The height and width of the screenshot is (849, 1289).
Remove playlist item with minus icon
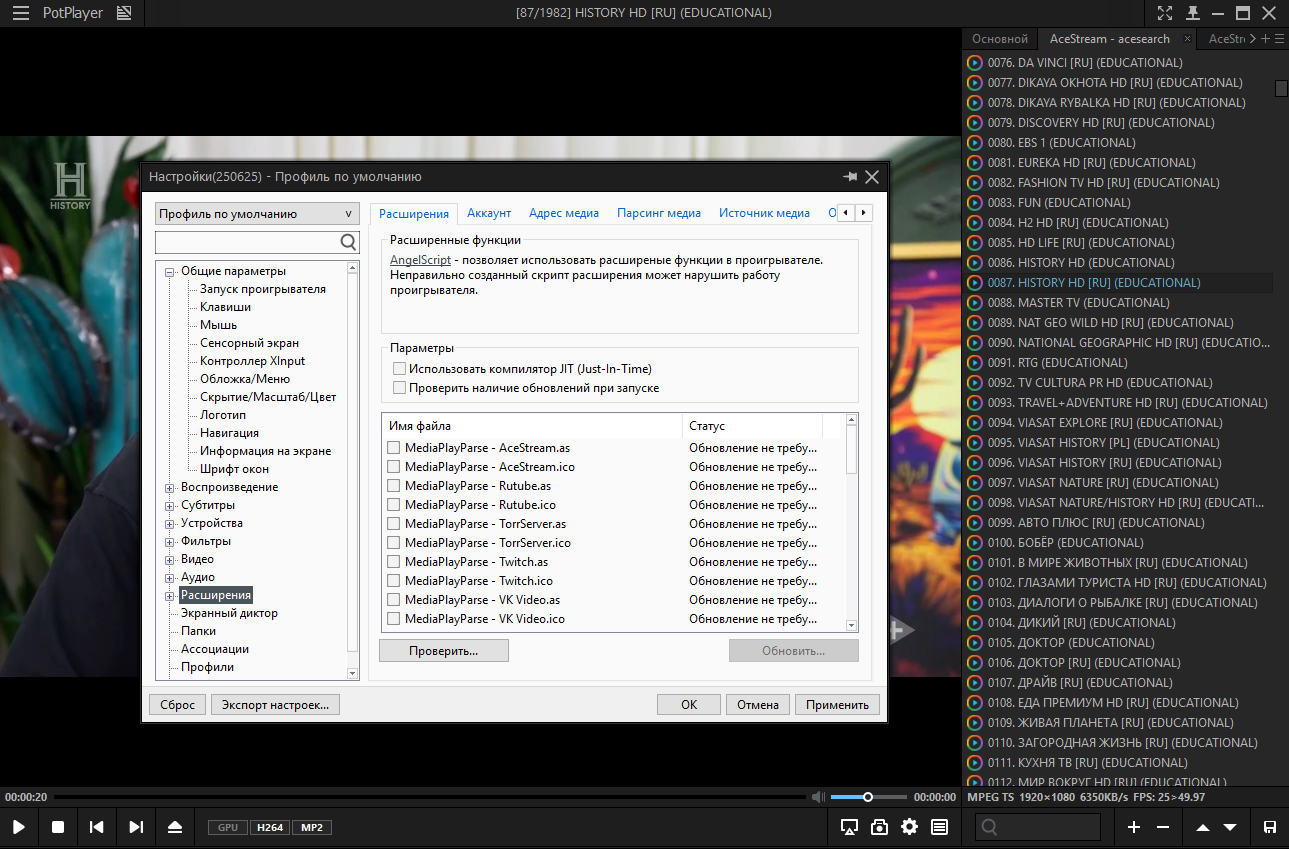point(1162,827)
